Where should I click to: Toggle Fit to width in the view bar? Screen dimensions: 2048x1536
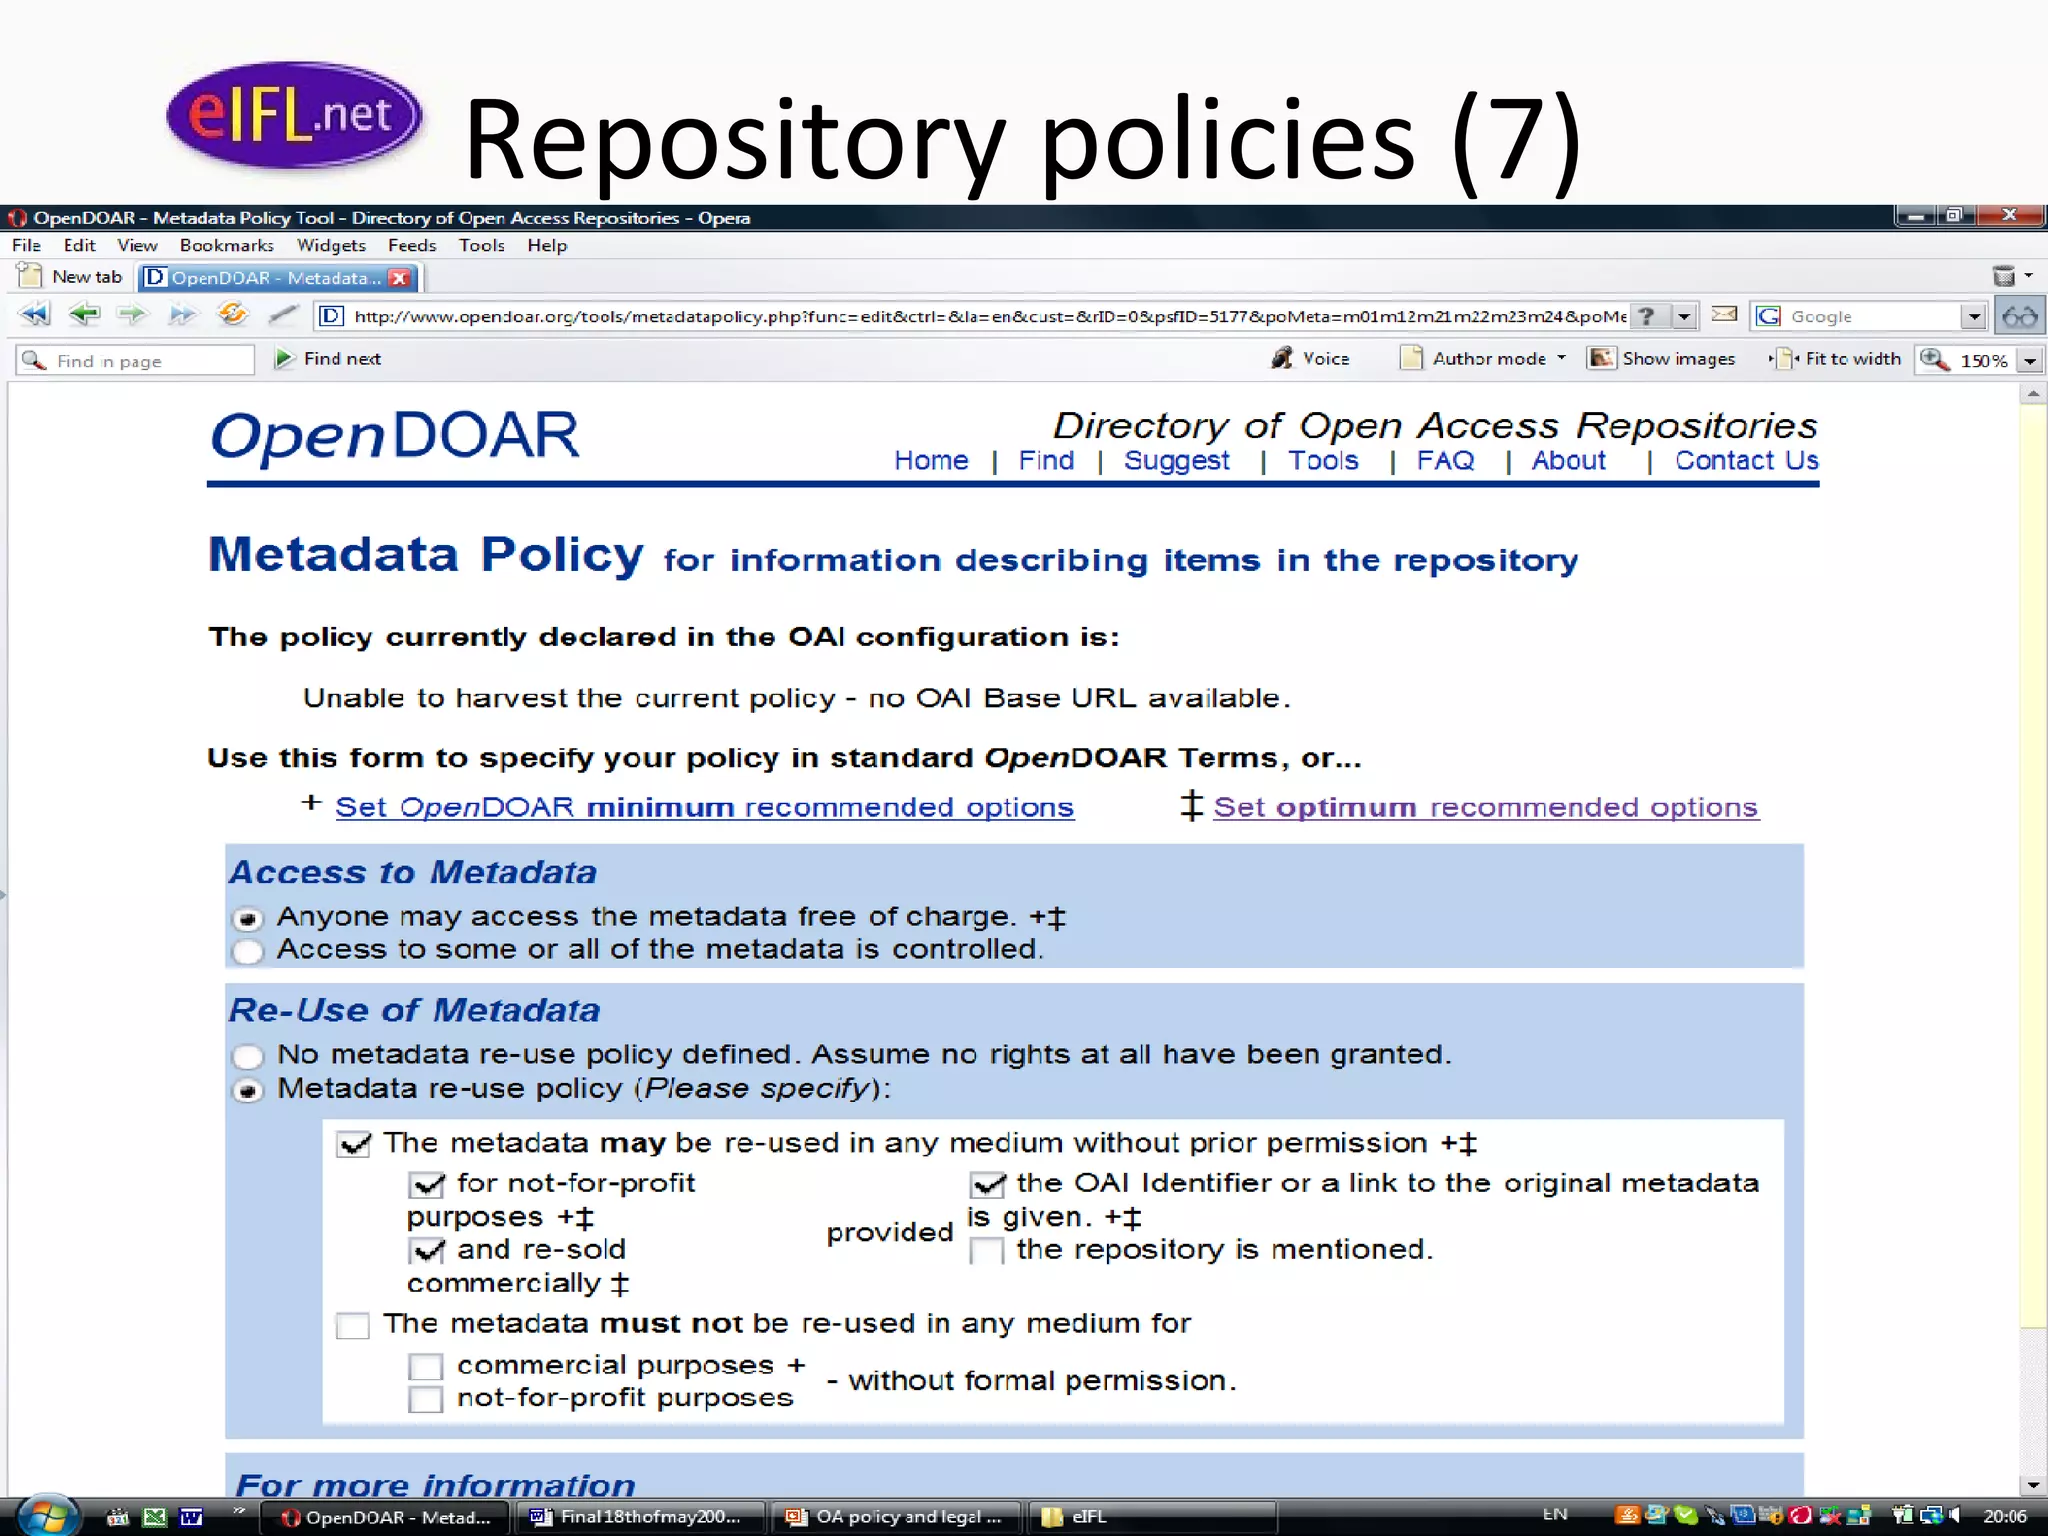click(1835, 358)
